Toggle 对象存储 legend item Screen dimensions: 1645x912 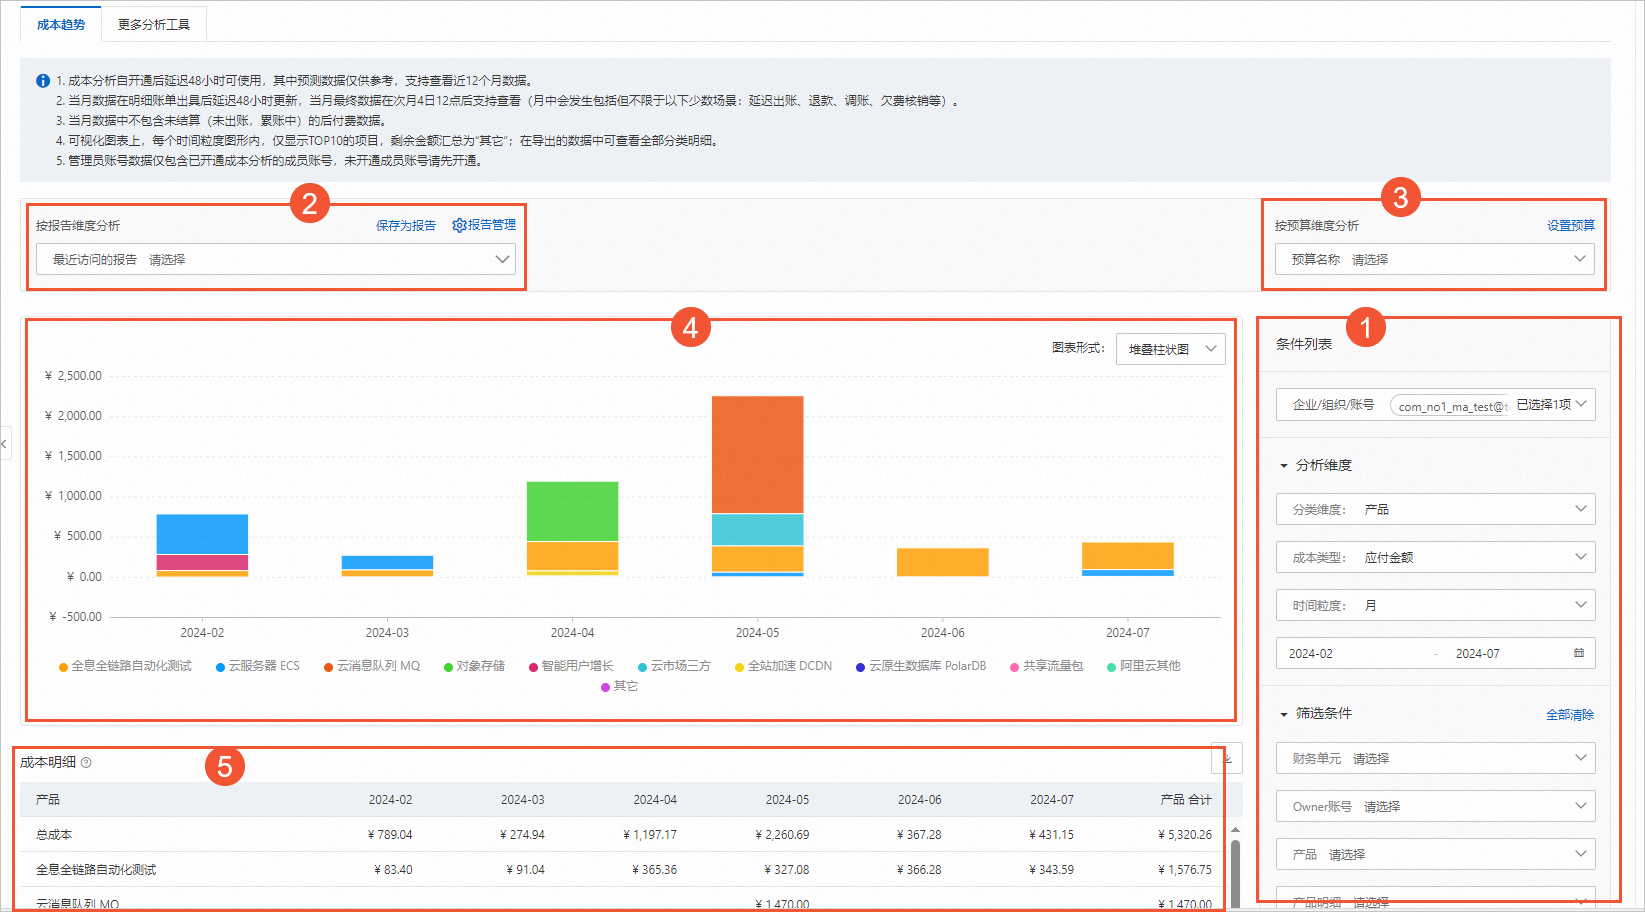(474, 666)
